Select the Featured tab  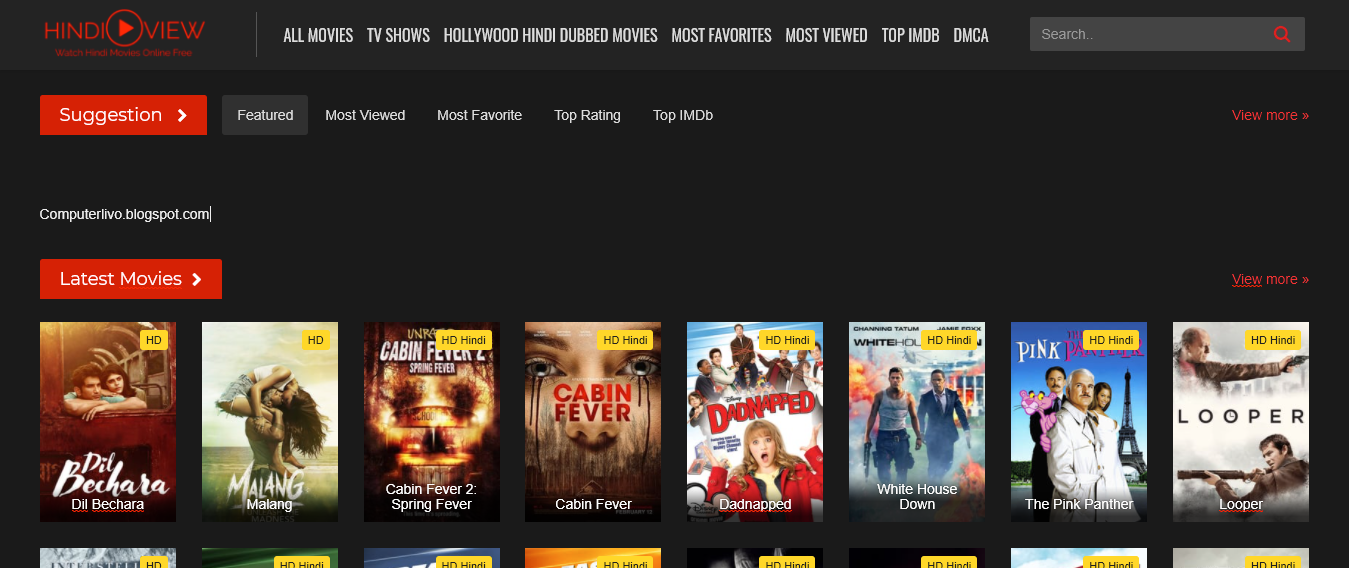(x=265, y=115)
